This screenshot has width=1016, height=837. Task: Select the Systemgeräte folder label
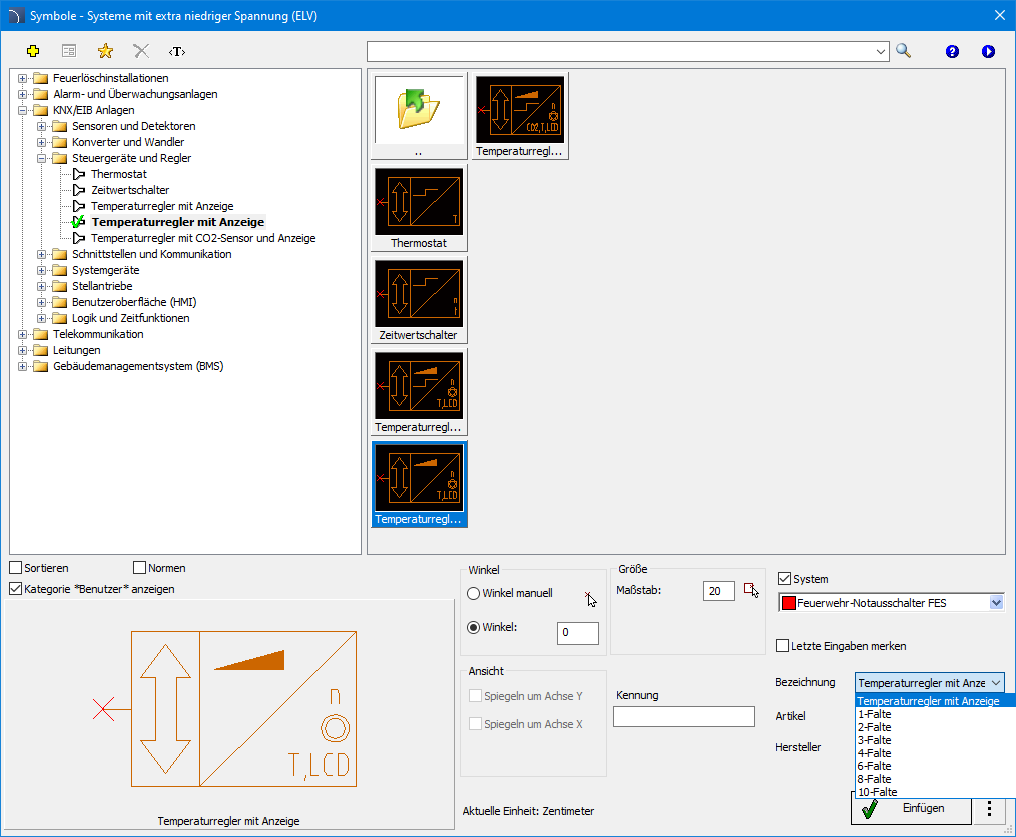click(105, 270)
